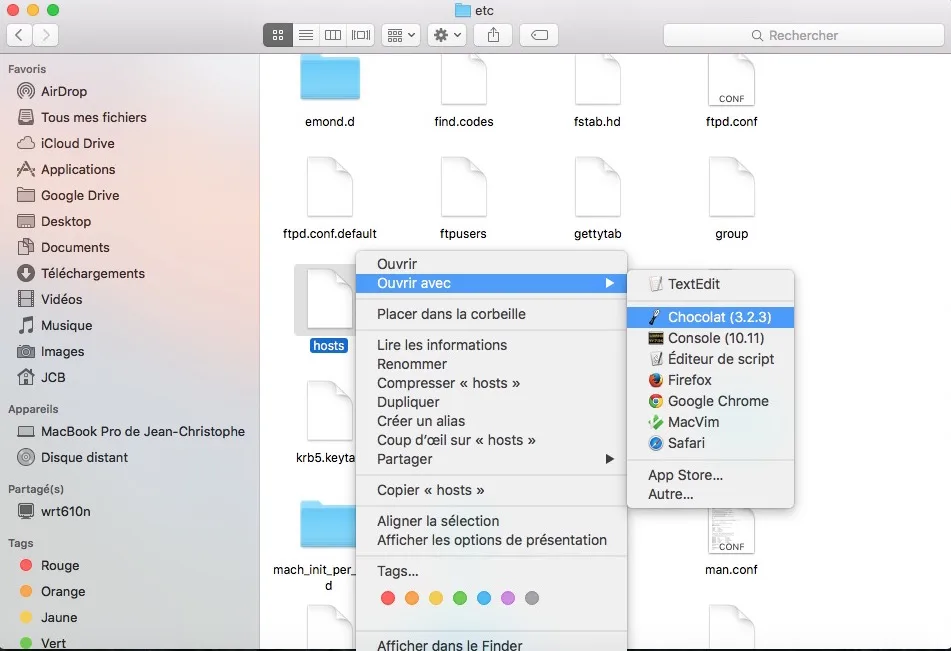Choose Placer dans la corbeille
The height and width of the screenshot is (651, 951).
pos(491,314)
